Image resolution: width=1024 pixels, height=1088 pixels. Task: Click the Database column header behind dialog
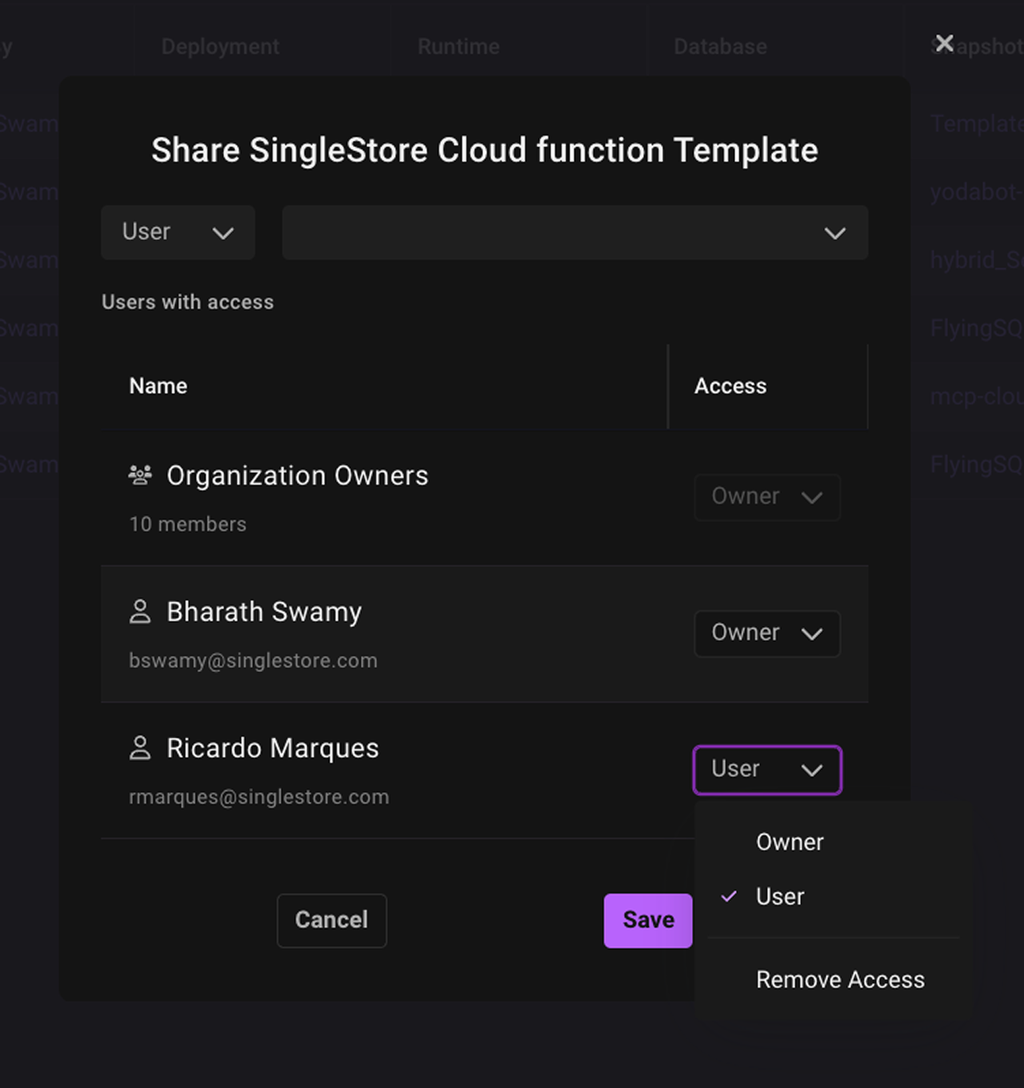click(x=720, y=46)
